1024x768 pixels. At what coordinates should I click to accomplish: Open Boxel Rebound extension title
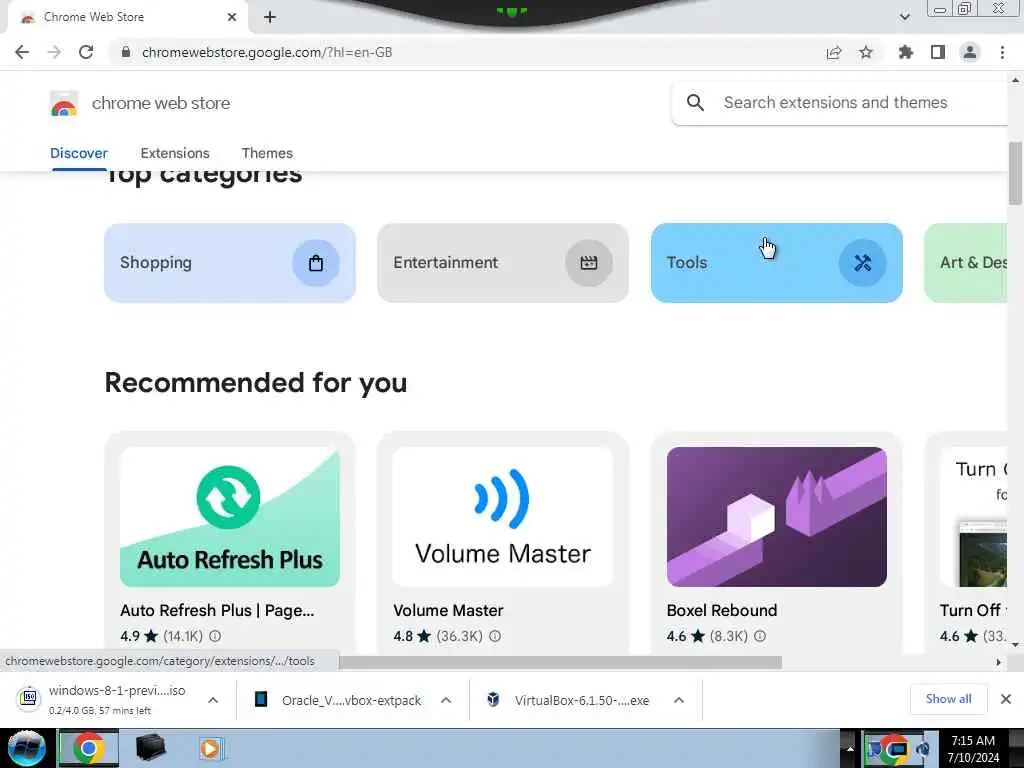coord(722,610)
